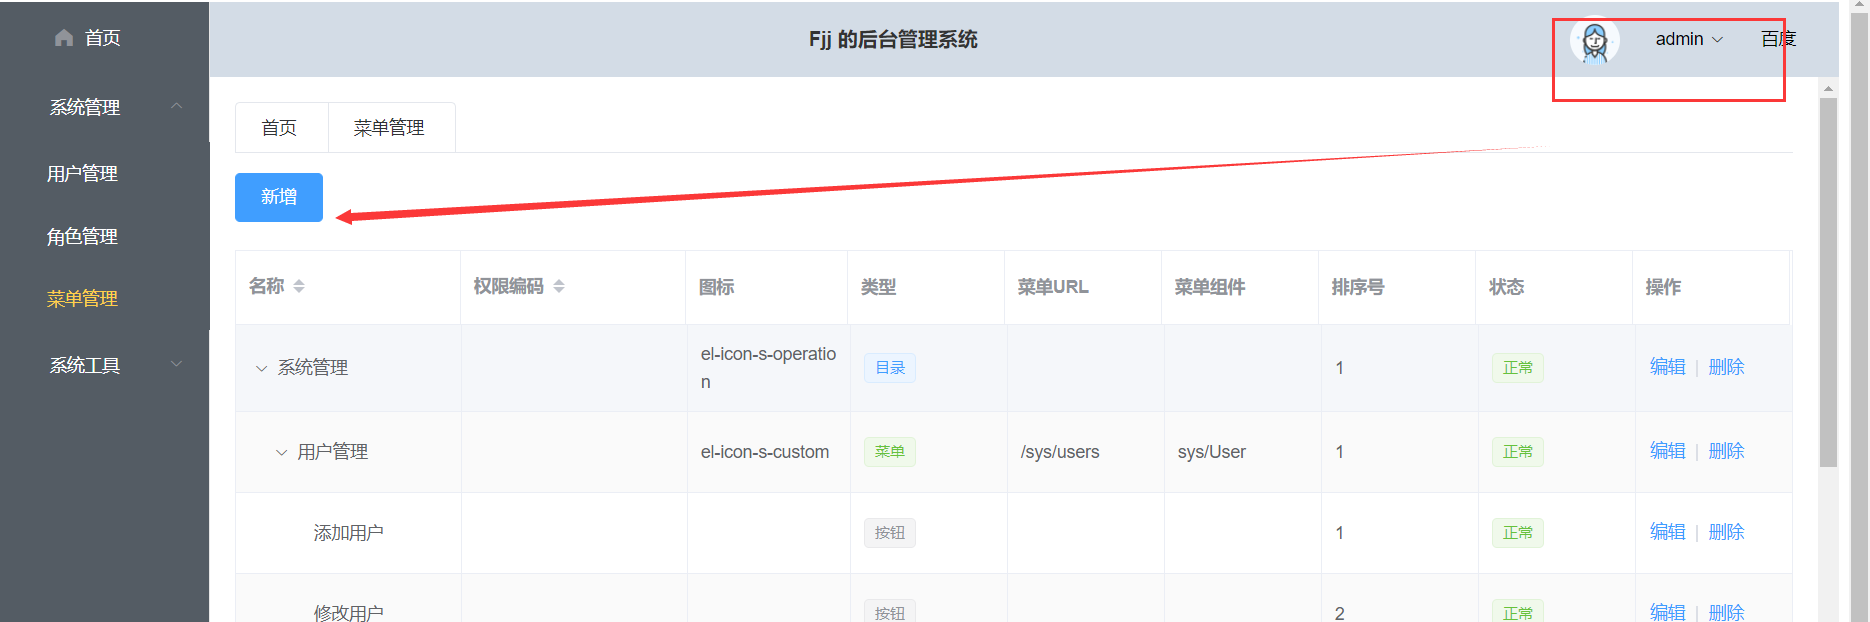Click 删除 for the 添加用户 row
Viewport: 1870px width, 622px height.
[x=1726, y=532]
